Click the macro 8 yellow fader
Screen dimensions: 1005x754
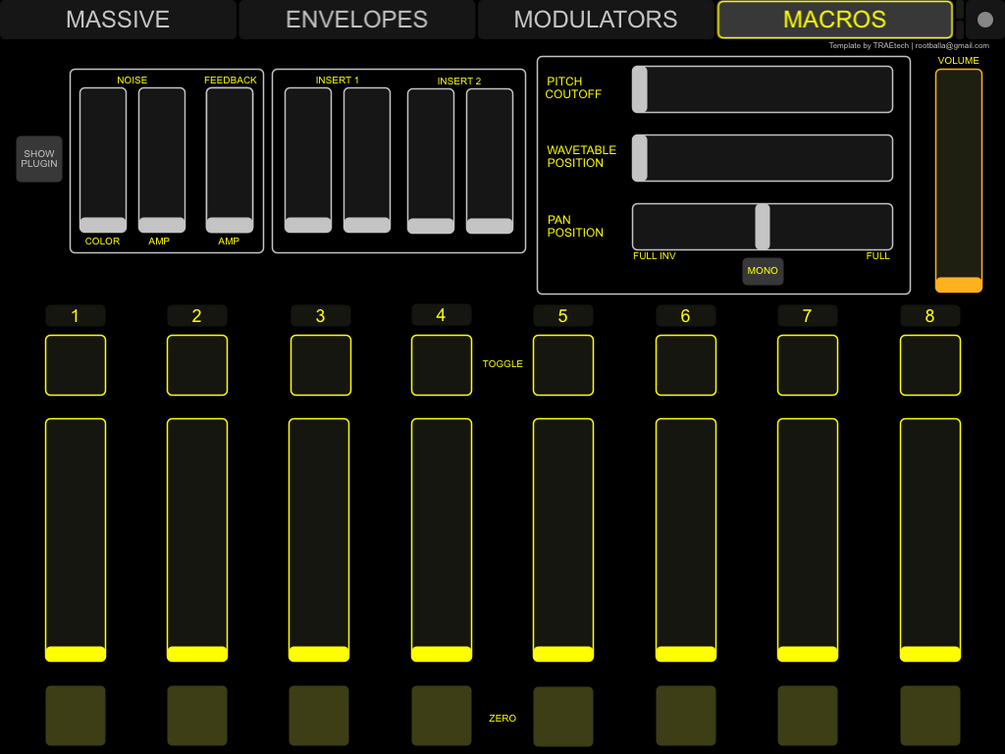pos(930,540)
